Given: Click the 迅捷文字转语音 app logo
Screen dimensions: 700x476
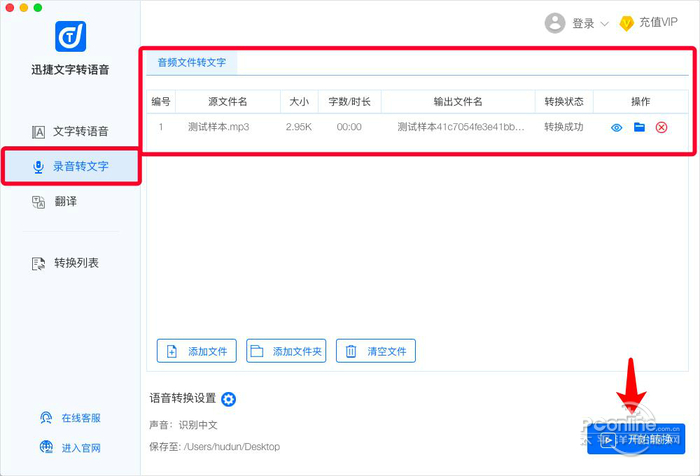Looking at the screenshot, I should [x=71, y=36].
